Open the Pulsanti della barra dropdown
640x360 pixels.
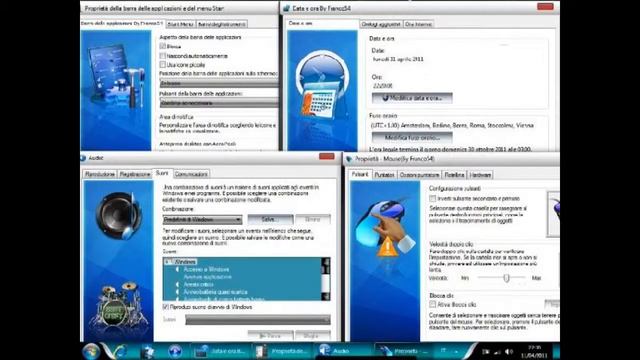coord(219,103)
